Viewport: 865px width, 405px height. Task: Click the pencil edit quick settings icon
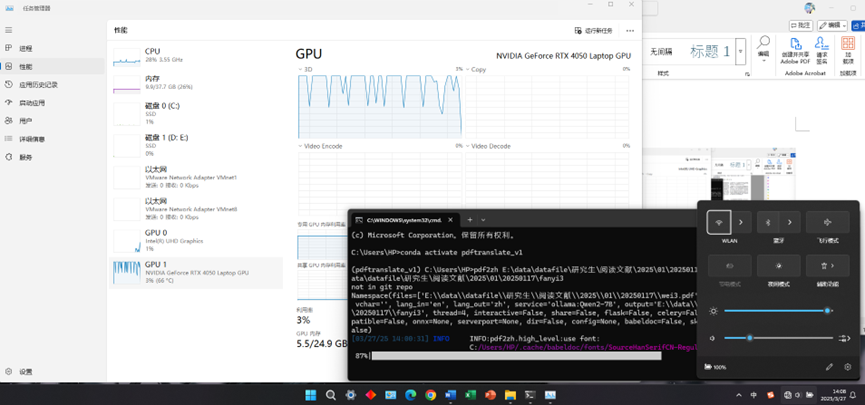coord(829,367)
